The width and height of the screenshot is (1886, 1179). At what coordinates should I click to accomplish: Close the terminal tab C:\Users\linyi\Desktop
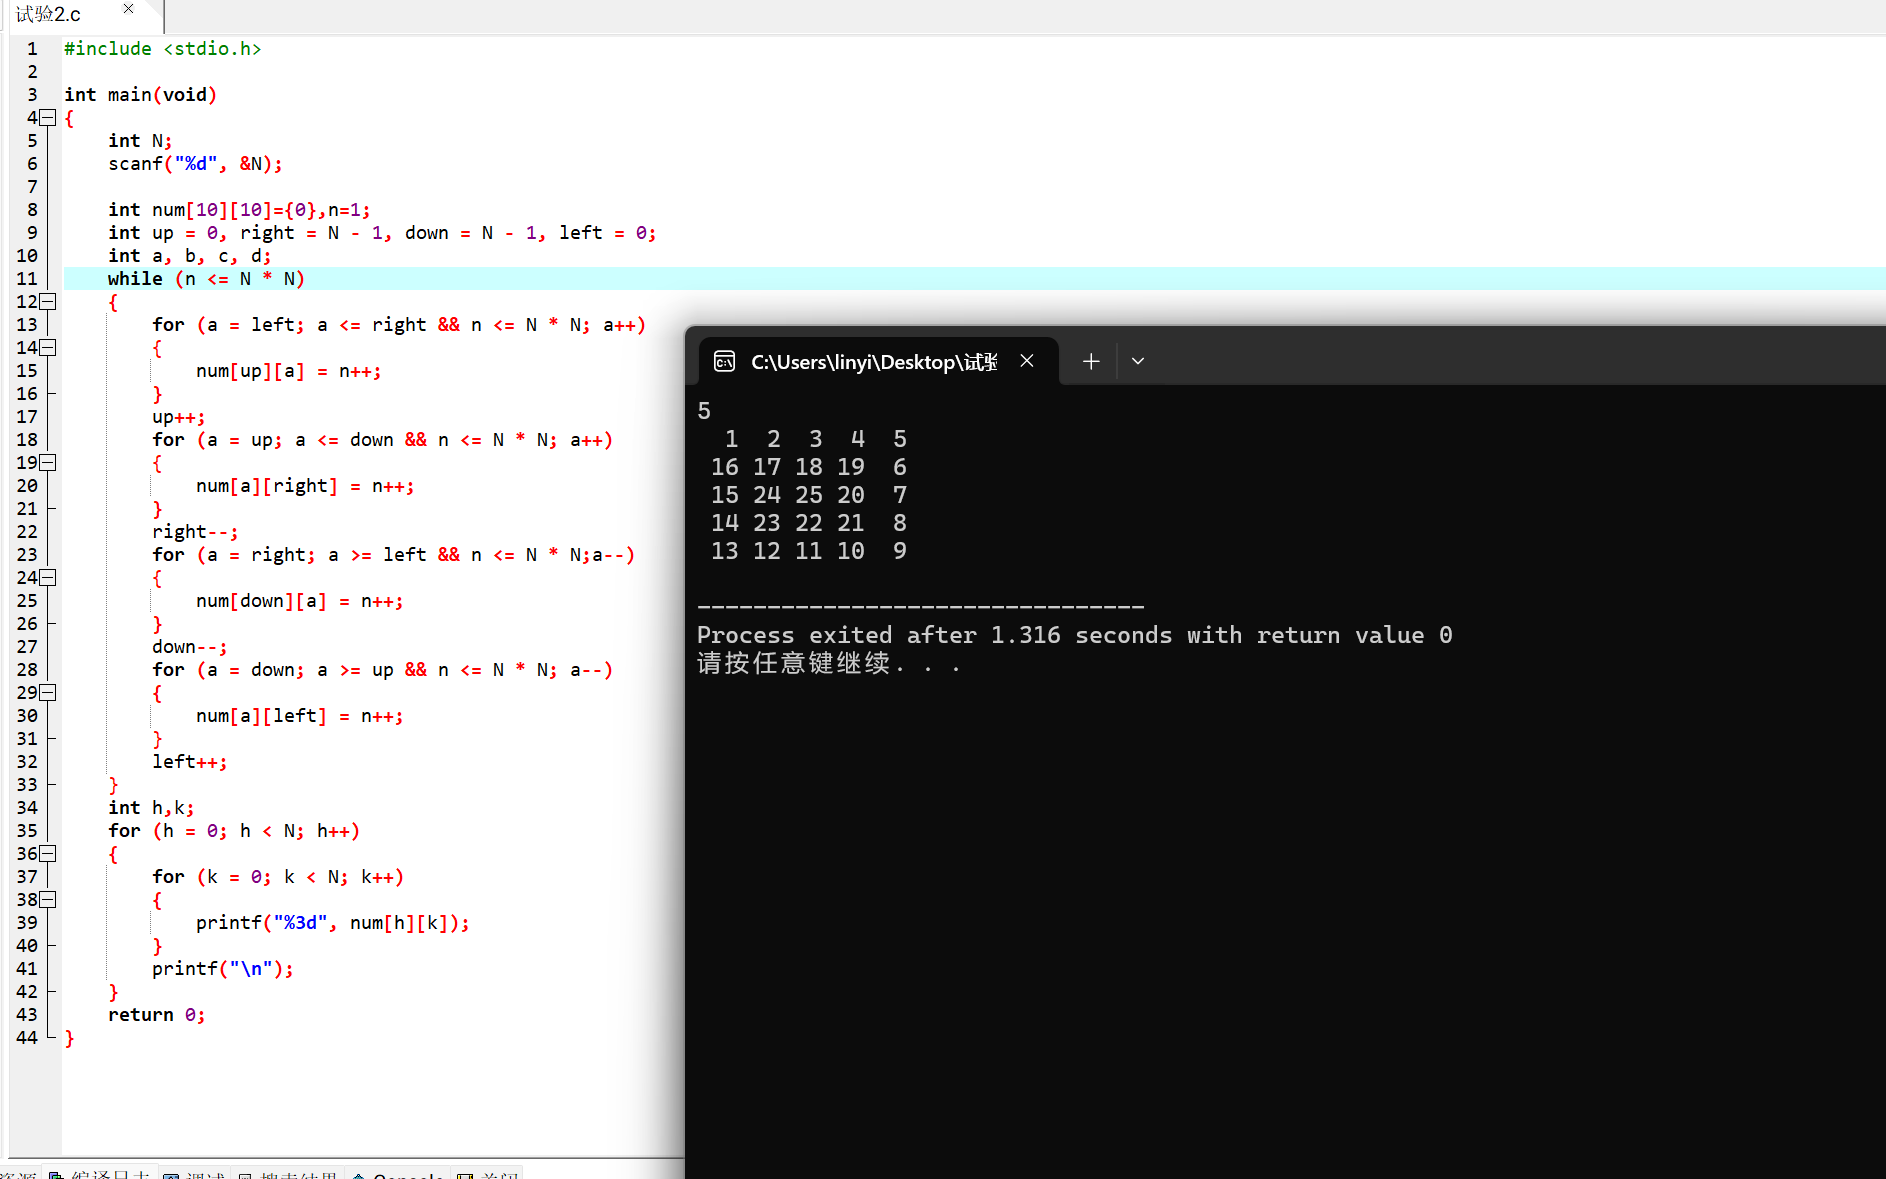pos(1027,361)
